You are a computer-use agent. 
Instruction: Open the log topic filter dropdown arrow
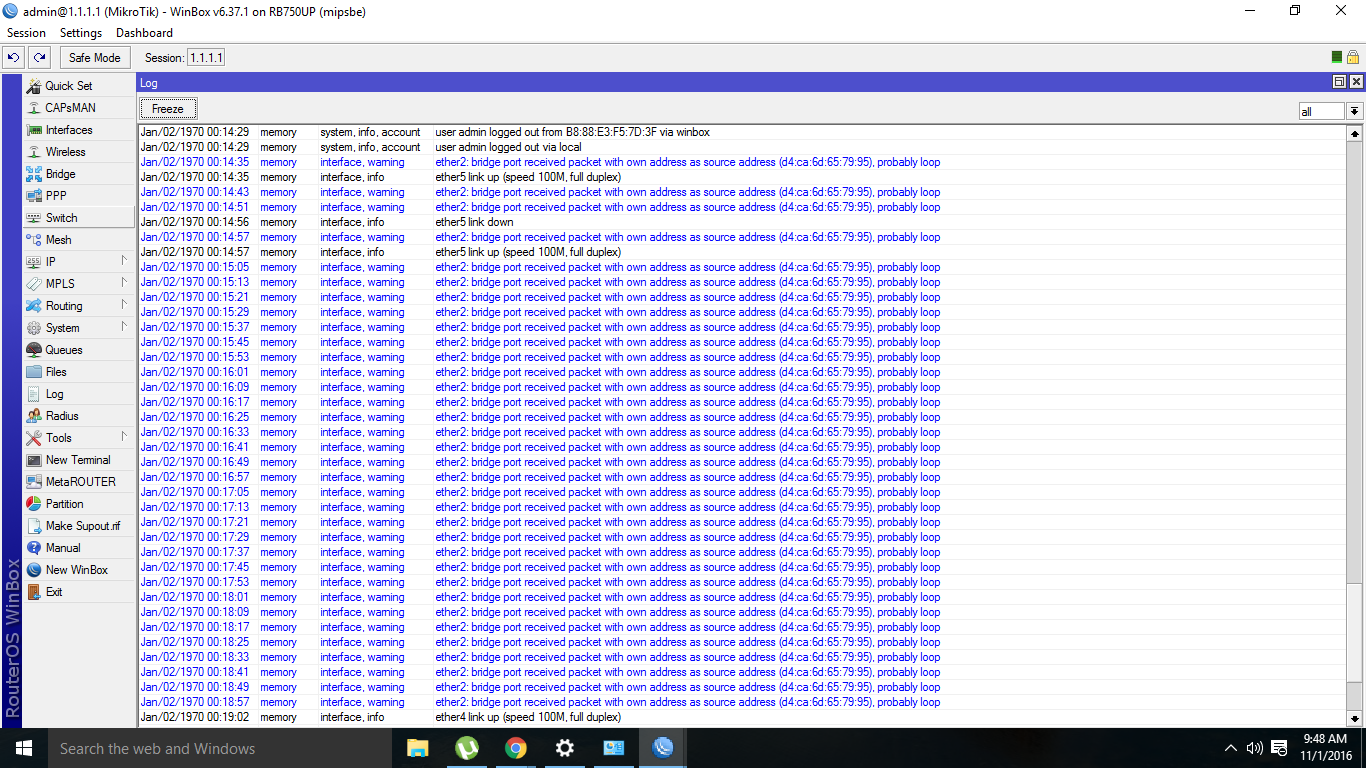point(1355,111)
